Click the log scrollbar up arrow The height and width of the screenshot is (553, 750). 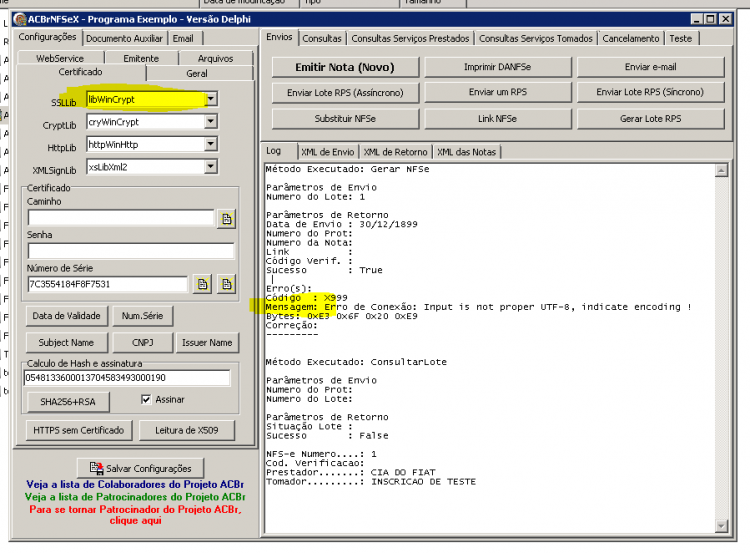(721, 170)
